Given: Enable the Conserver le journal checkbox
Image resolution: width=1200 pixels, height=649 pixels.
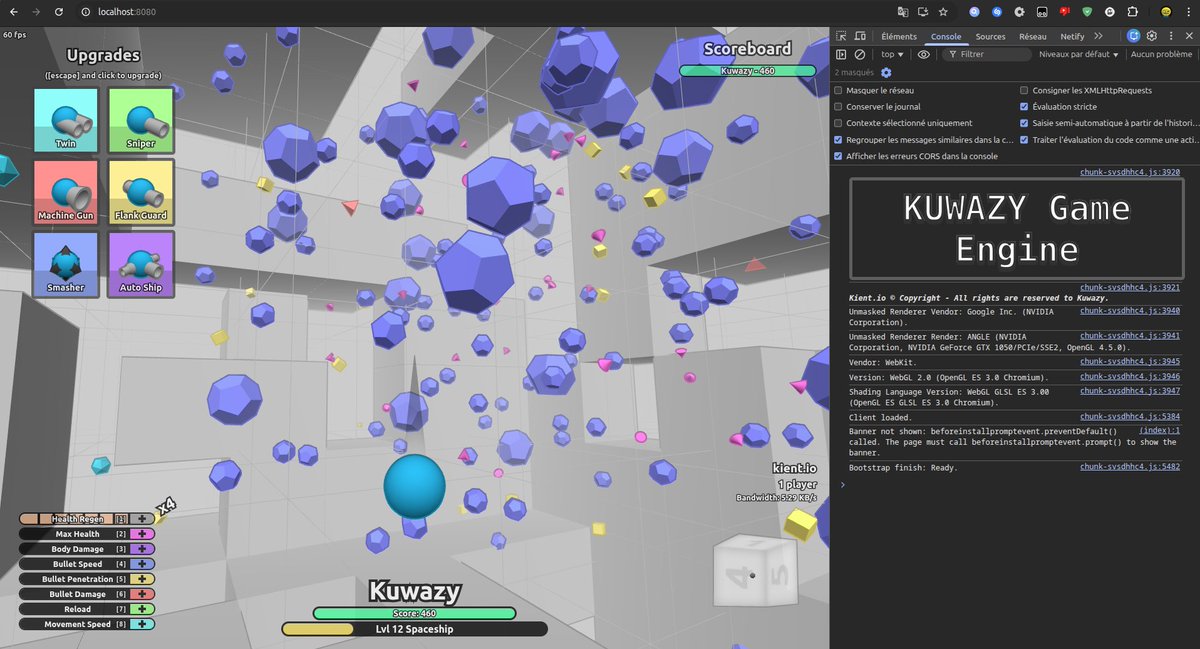Looking at the screenshot, I should (x=838, y=106).
